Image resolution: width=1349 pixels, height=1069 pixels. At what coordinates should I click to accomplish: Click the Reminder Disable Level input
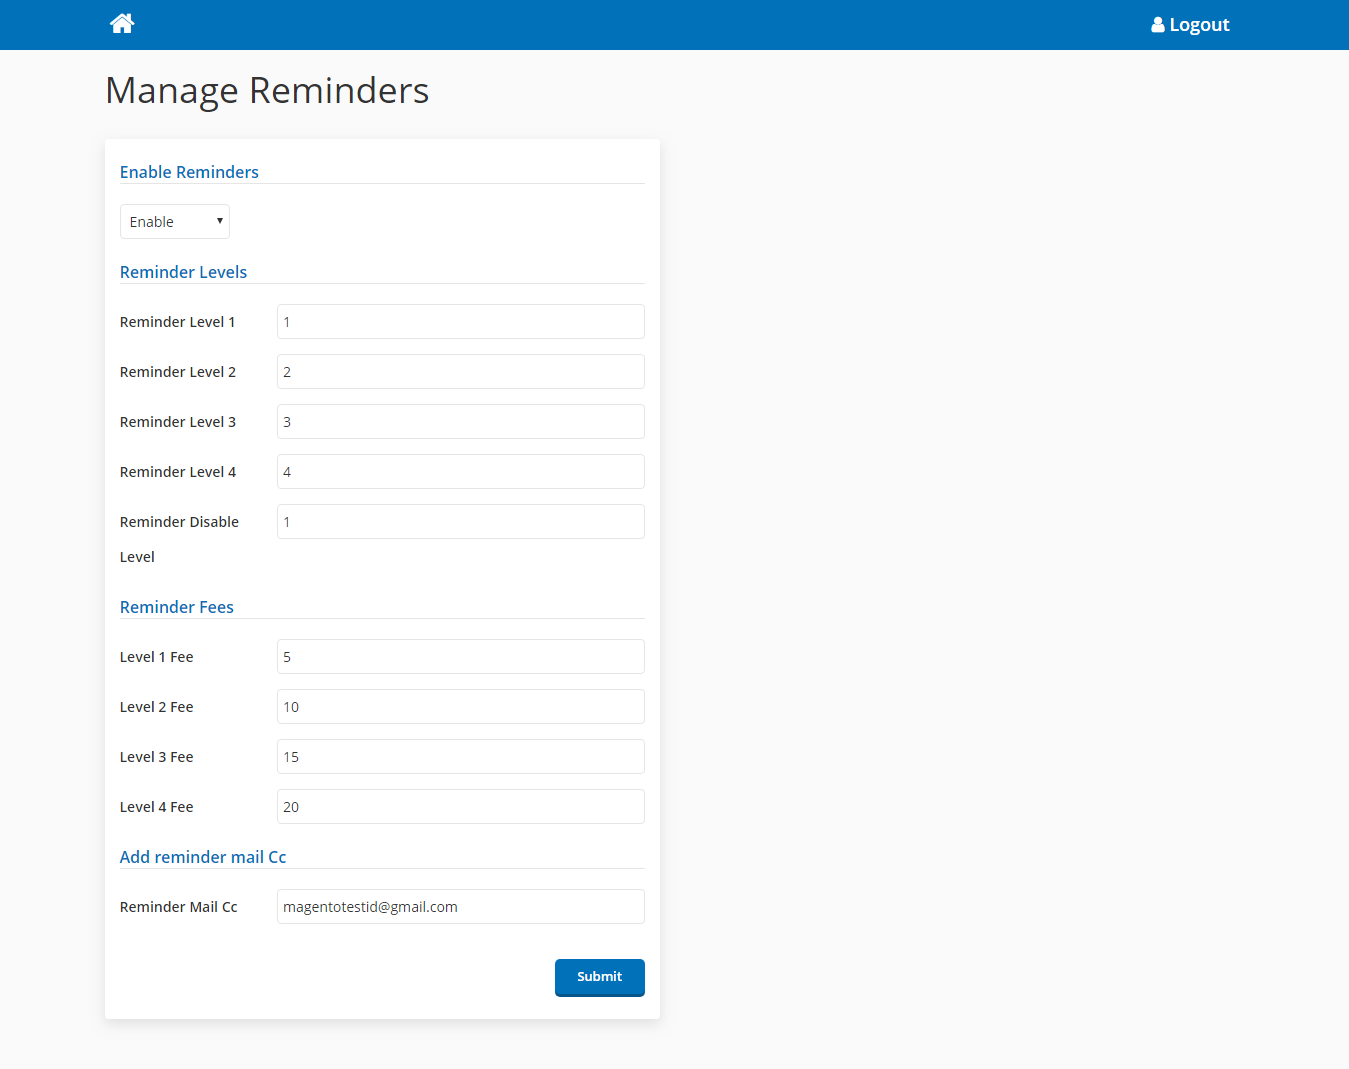click(x=460, y=522)
